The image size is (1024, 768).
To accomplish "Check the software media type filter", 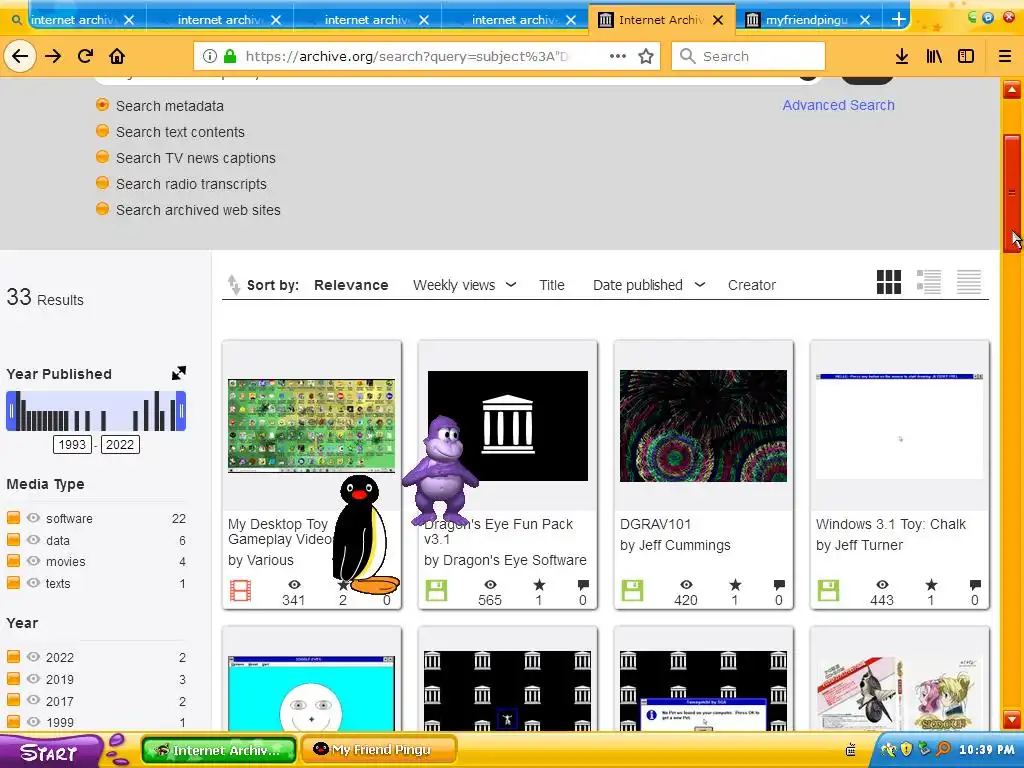I will 13,518.
